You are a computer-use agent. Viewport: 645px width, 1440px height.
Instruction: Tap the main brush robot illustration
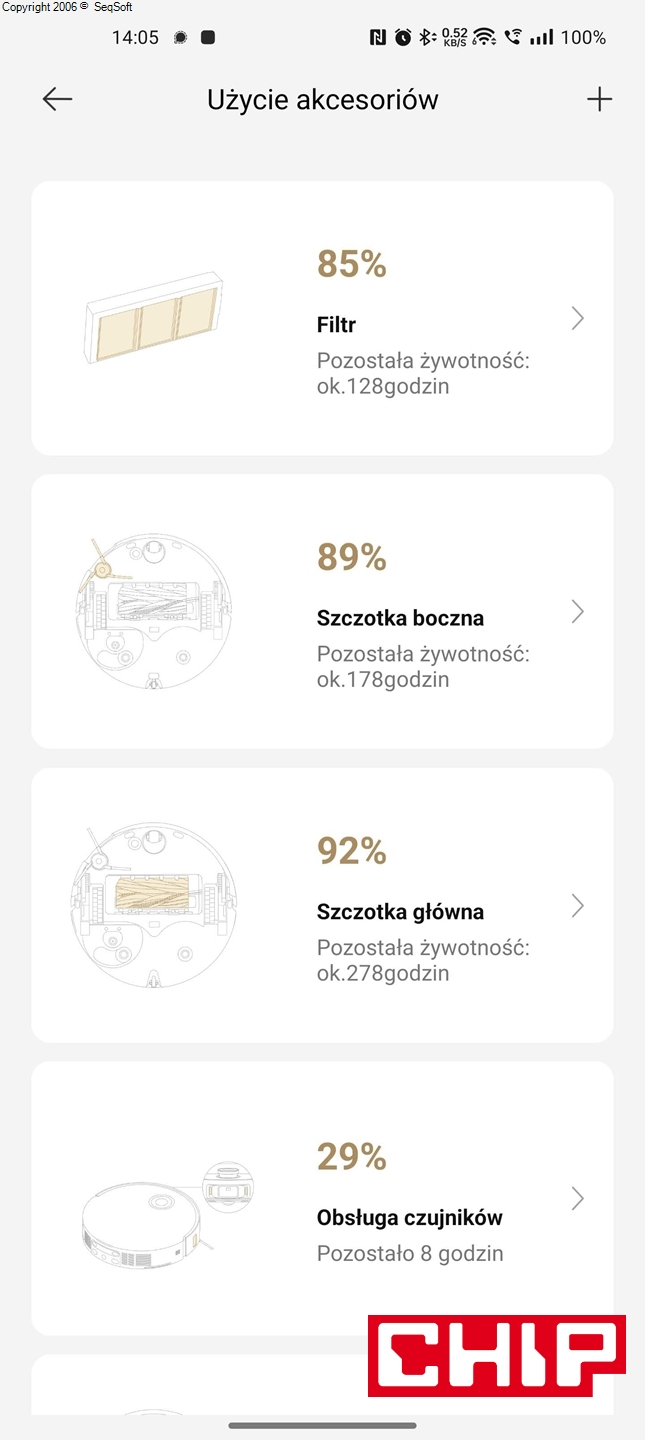[x=153, y=905]
